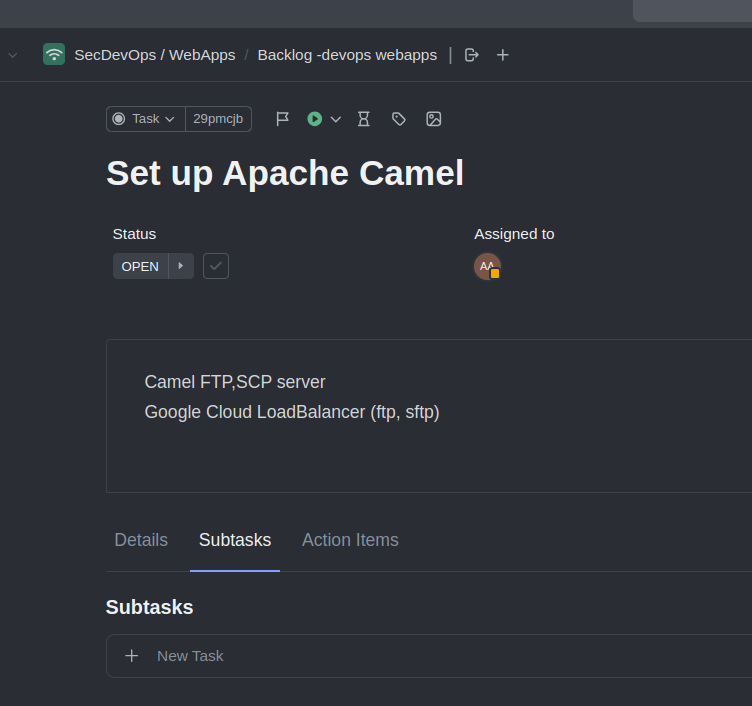The width and height of the screenshot is (752, 706).
Task: Set priority with the flag icon
Action: point(282,118)
